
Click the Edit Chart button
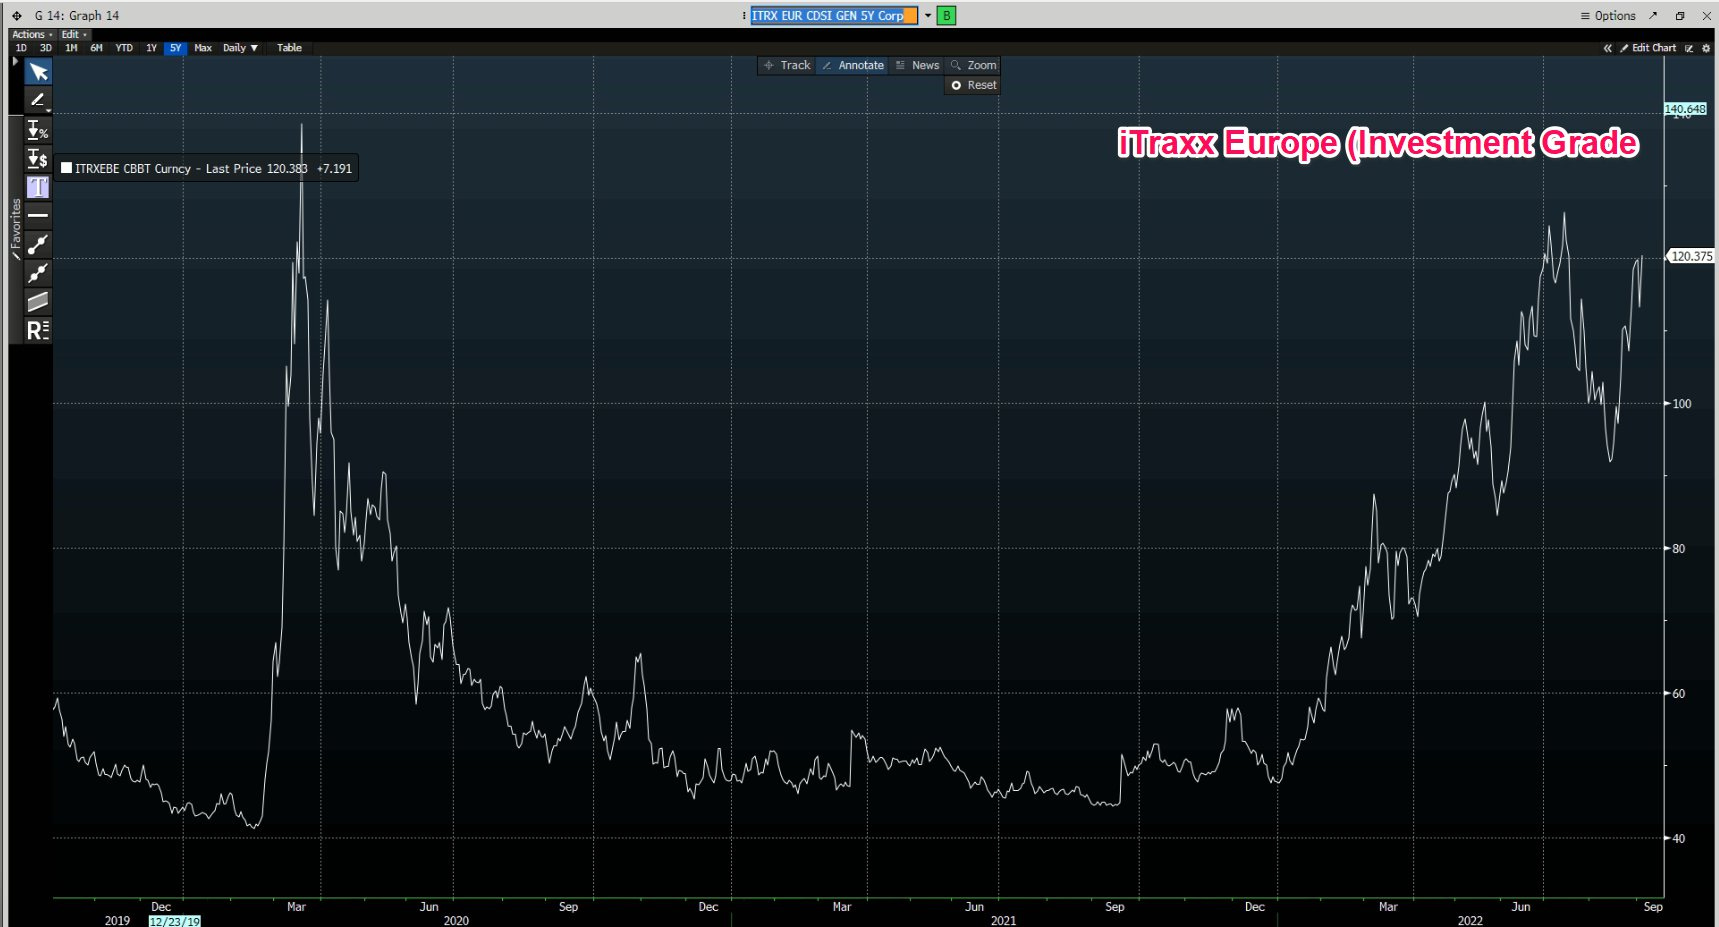(x=1648, y=48)
